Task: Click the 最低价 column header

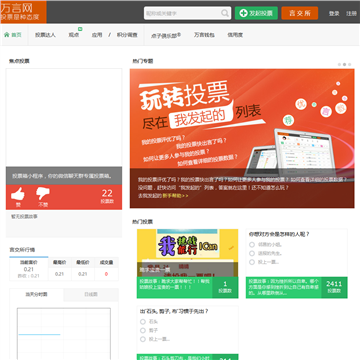Action: click(83, 263)
